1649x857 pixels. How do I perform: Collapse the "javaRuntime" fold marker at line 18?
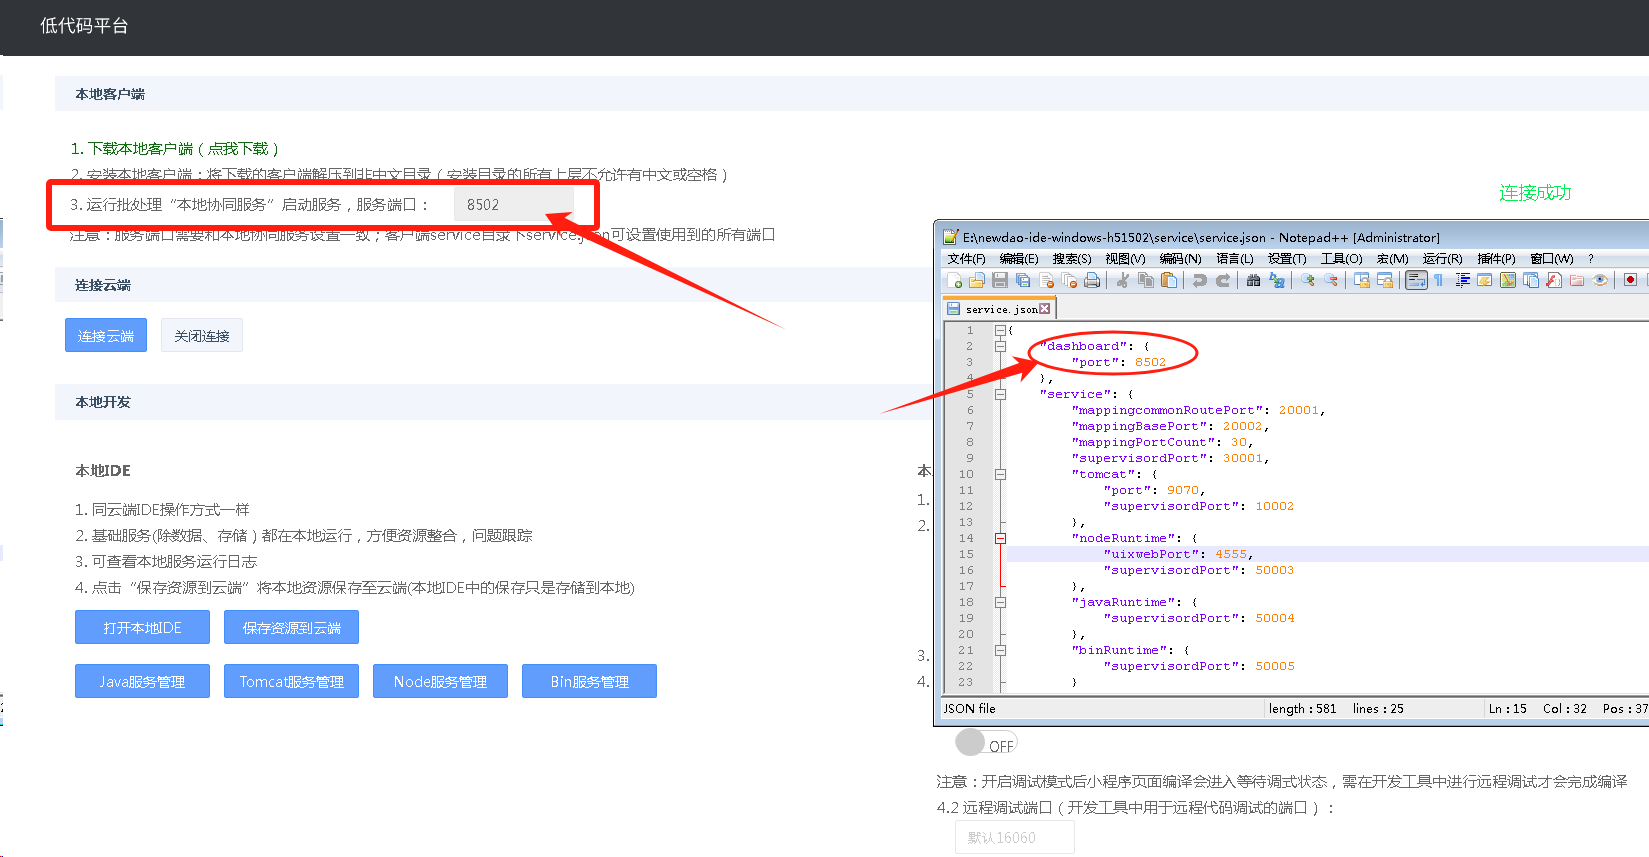(x=1000, y=602)
